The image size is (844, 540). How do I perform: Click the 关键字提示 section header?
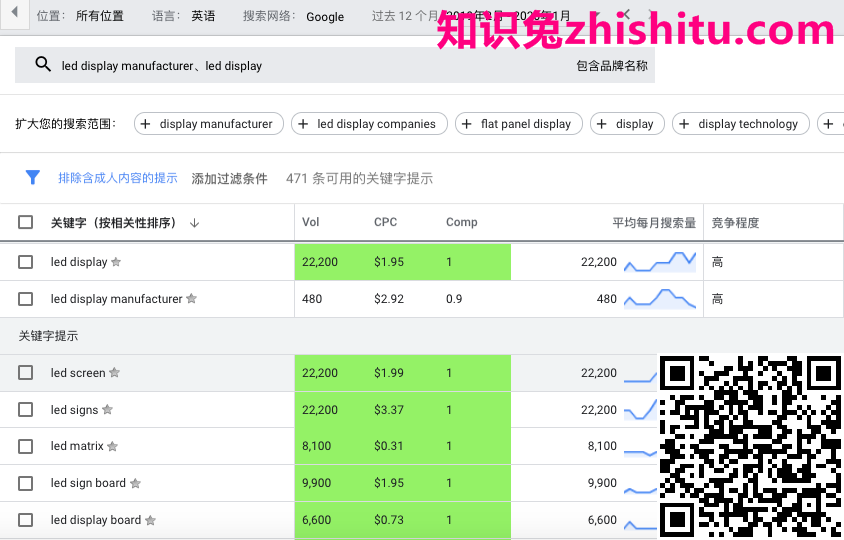[x=48, y=336]
